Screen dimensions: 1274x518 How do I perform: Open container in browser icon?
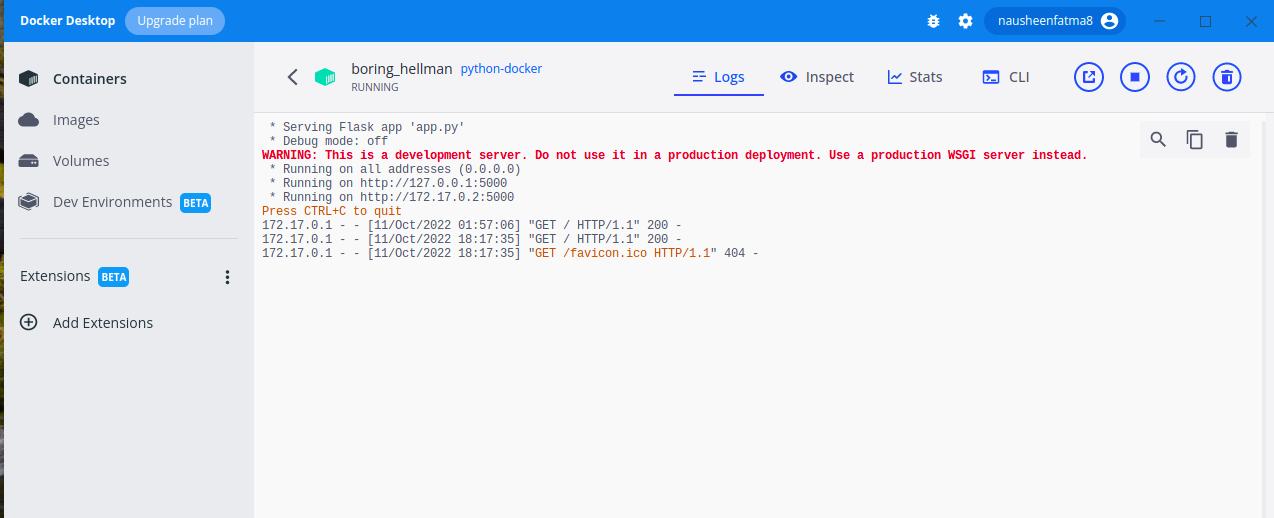[x=1089, y=77]
